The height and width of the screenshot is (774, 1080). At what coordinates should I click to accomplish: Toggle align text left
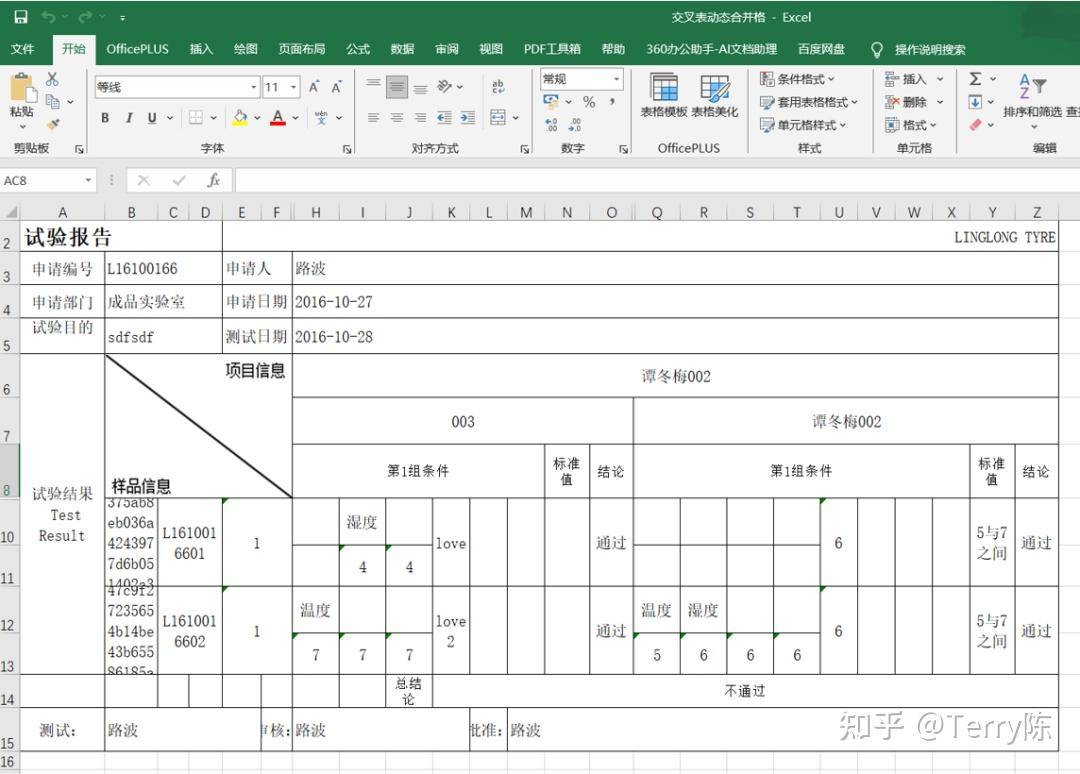[x=373, y=118]
